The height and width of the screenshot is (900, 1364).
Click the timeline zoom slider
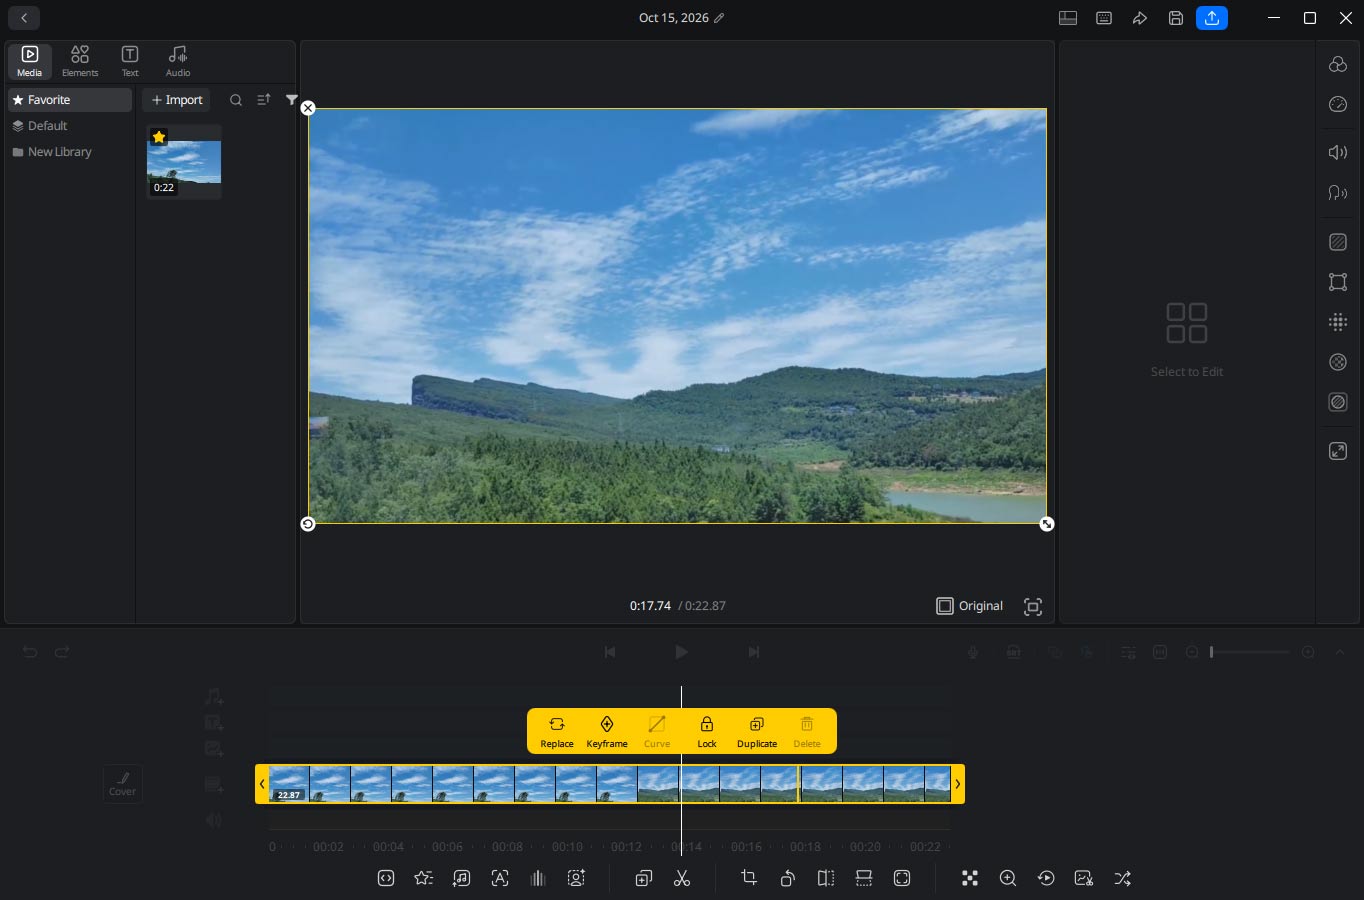[x=1250, y=652]
